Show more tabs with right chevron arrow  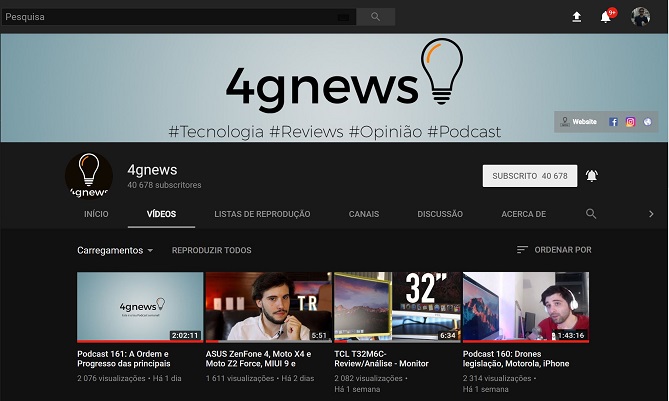point(651,214)
